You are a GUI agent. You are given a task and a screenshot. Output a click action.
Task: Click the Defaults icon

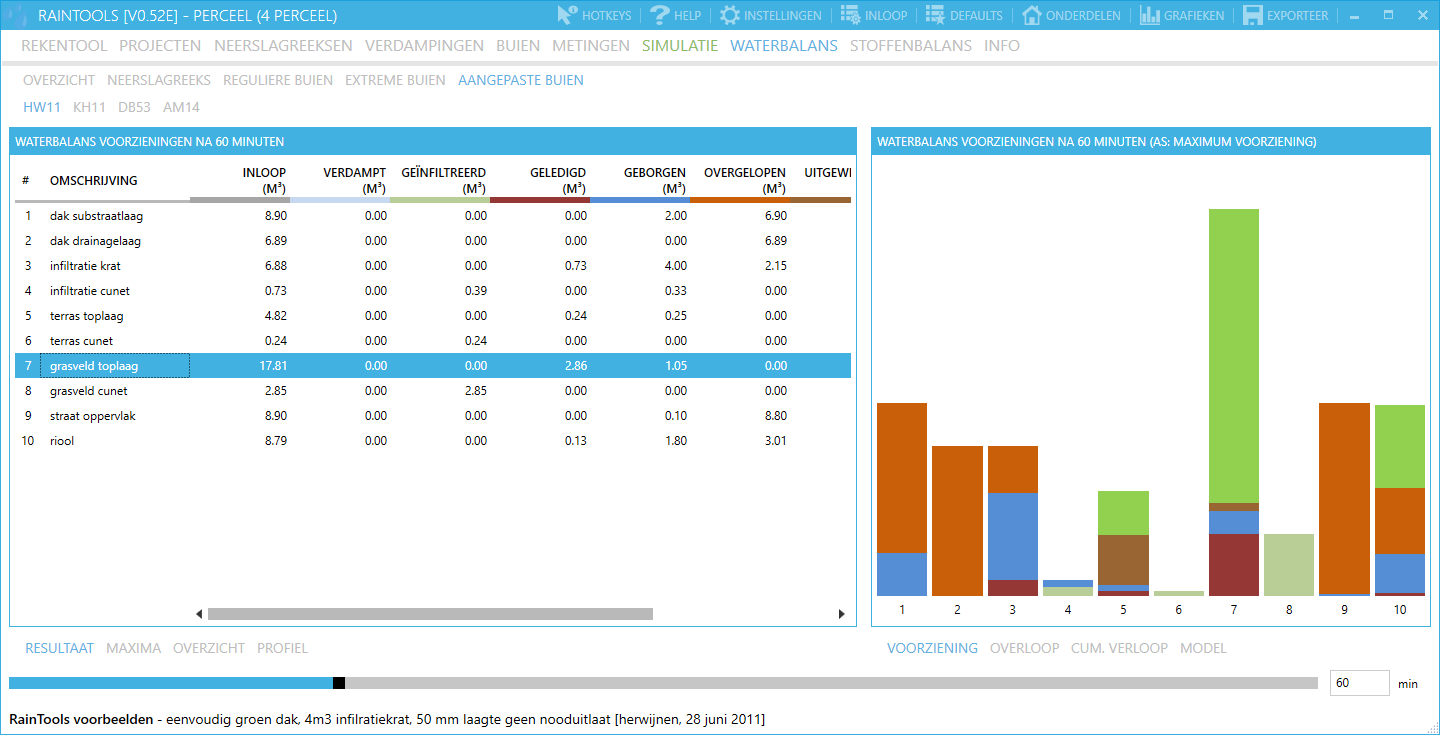point(935,15)
